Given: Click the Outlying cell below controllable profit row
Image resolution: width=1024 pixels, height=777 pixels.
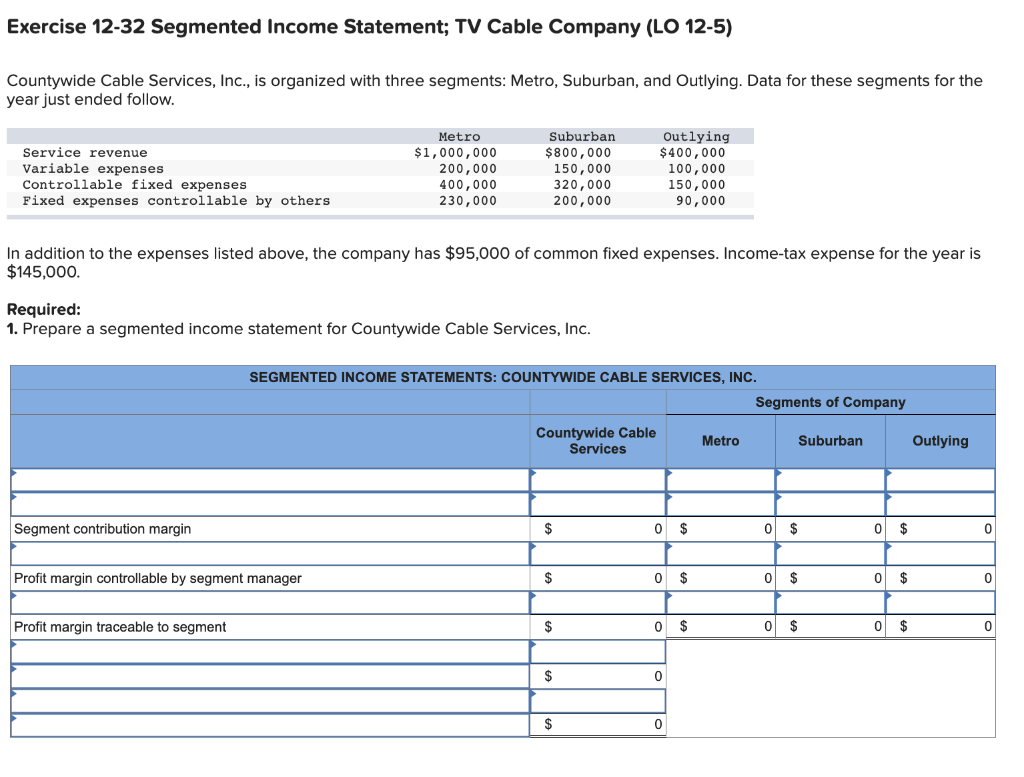Looking at the screenshot, I should (940, 602).
